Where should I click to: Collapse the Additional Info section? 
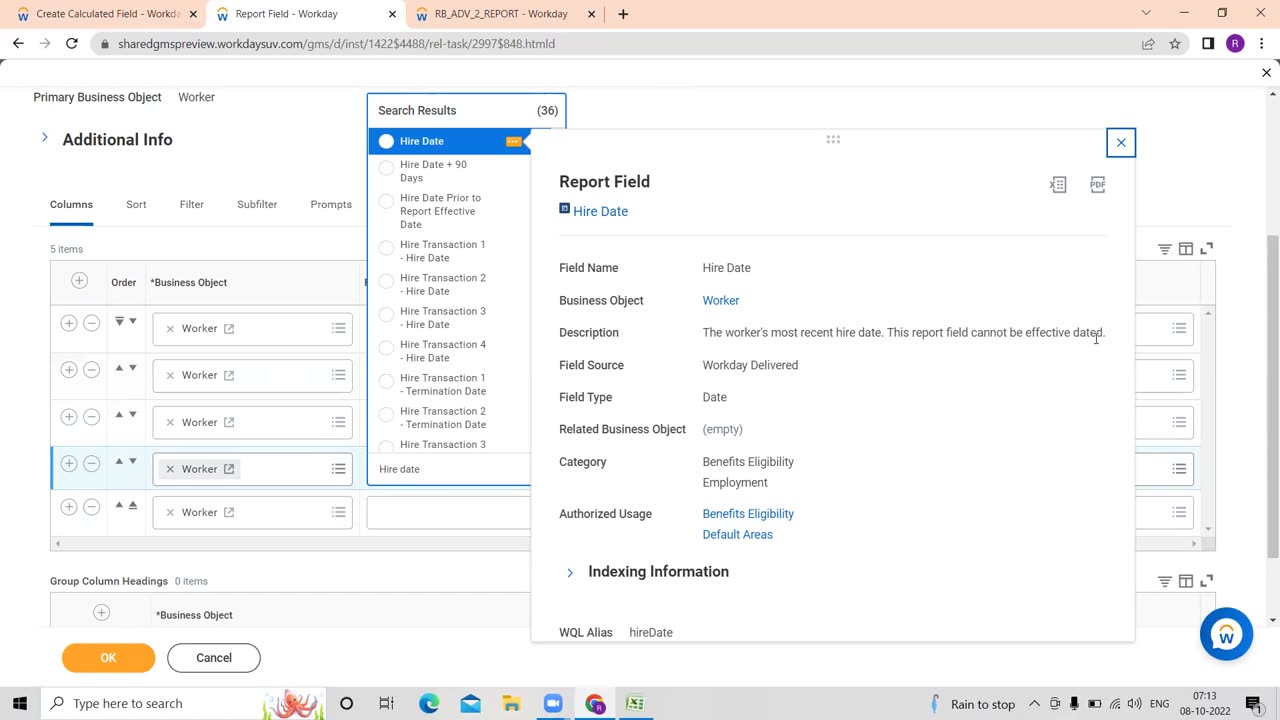44,138
